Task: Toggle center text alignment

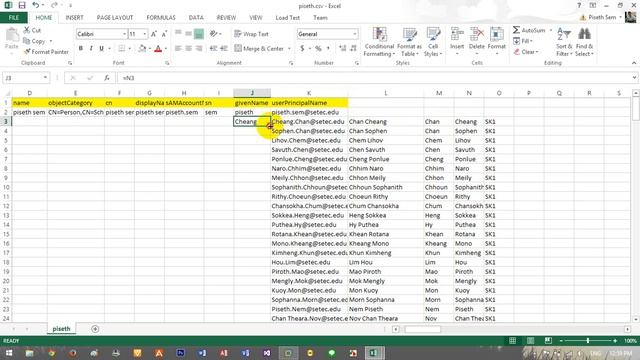Action: [189, 49]
